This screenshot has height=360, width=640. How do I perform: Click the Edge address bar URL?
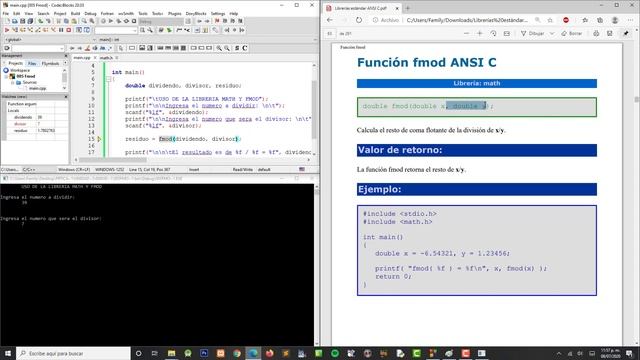click(x=467, y=20)
